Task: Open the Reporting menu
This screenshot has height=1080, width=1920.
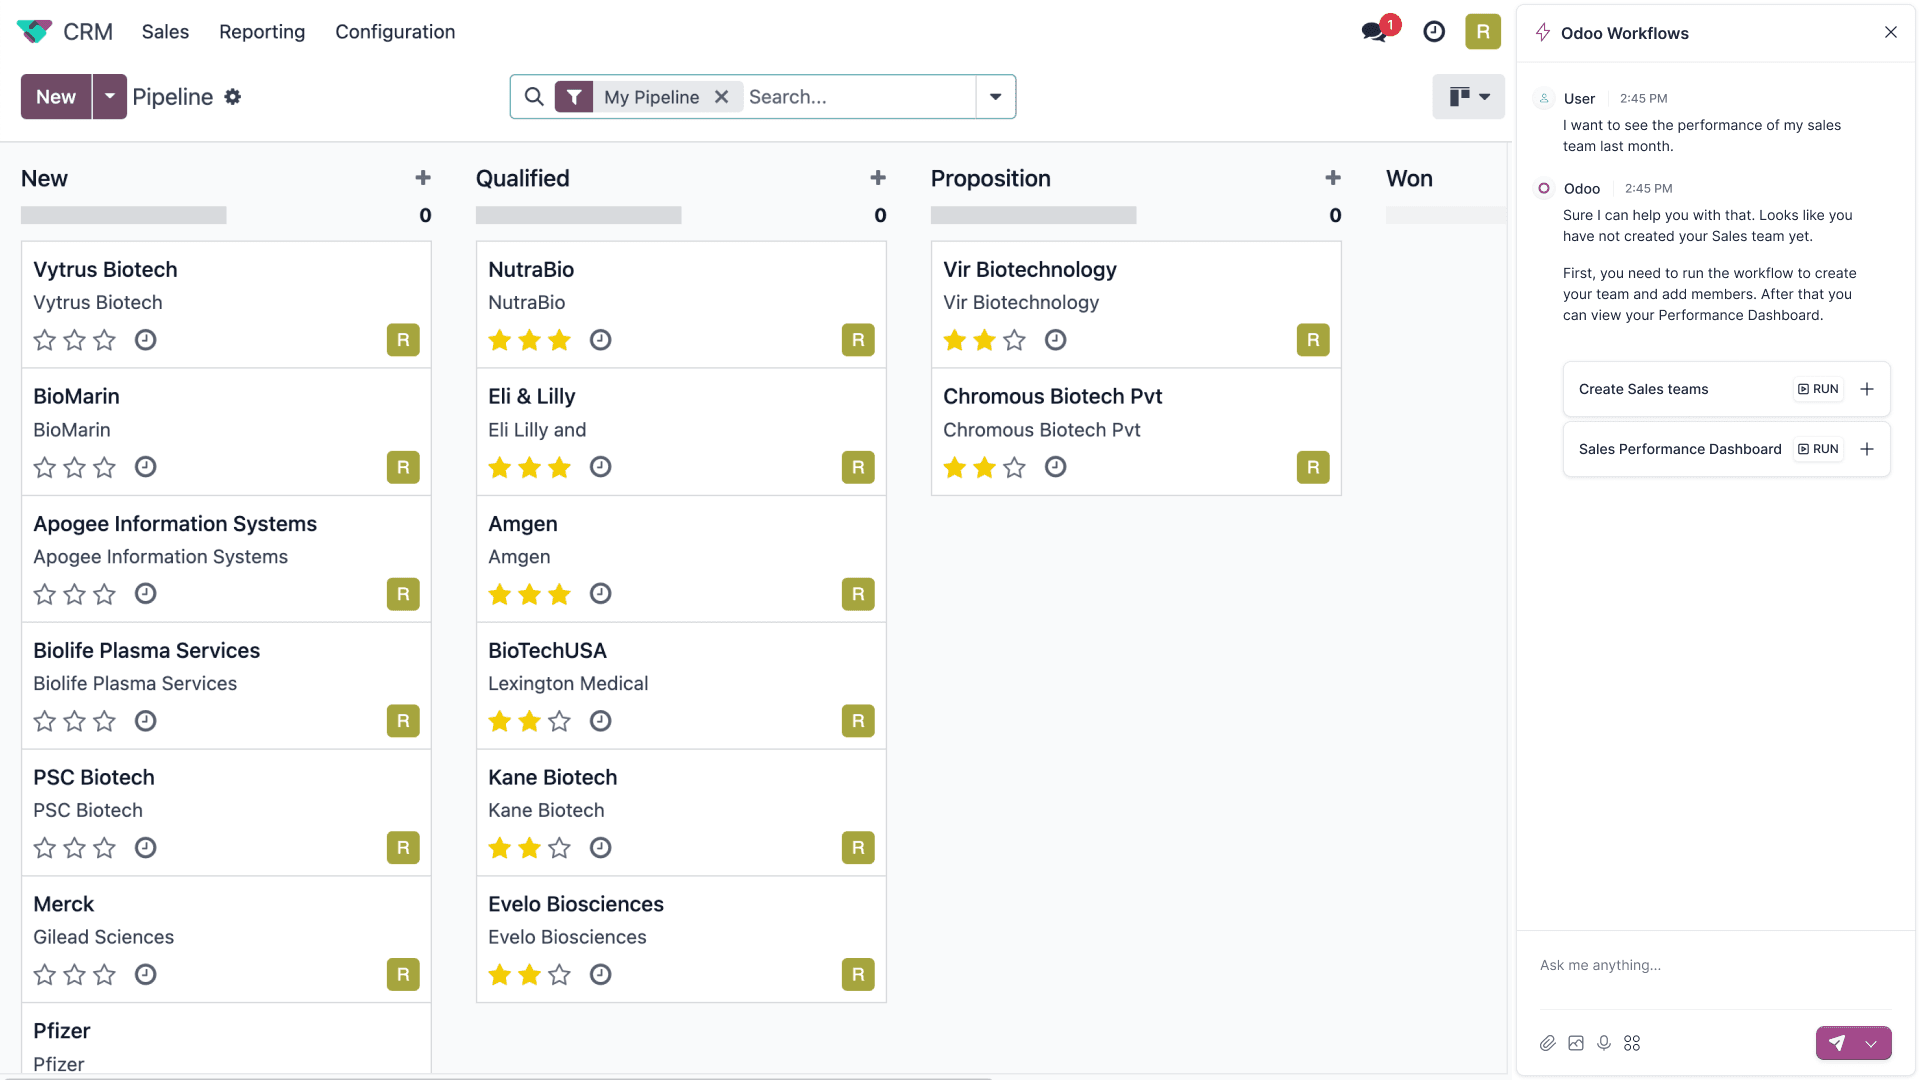Action: [262, 32]
